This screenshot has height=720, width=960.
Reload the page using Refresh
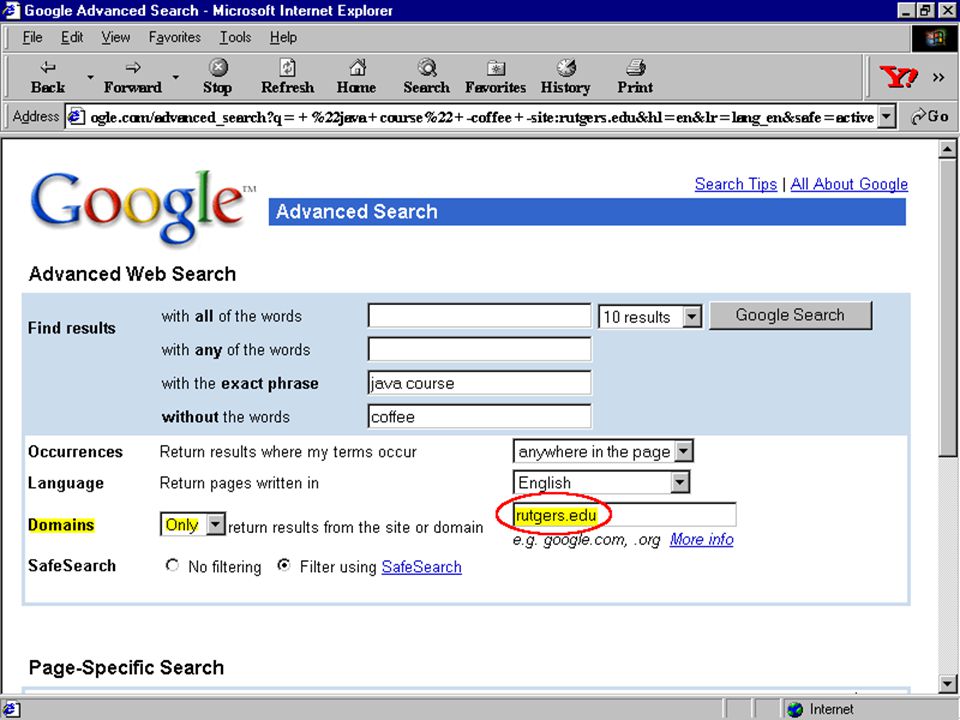(x=287, y=77)
